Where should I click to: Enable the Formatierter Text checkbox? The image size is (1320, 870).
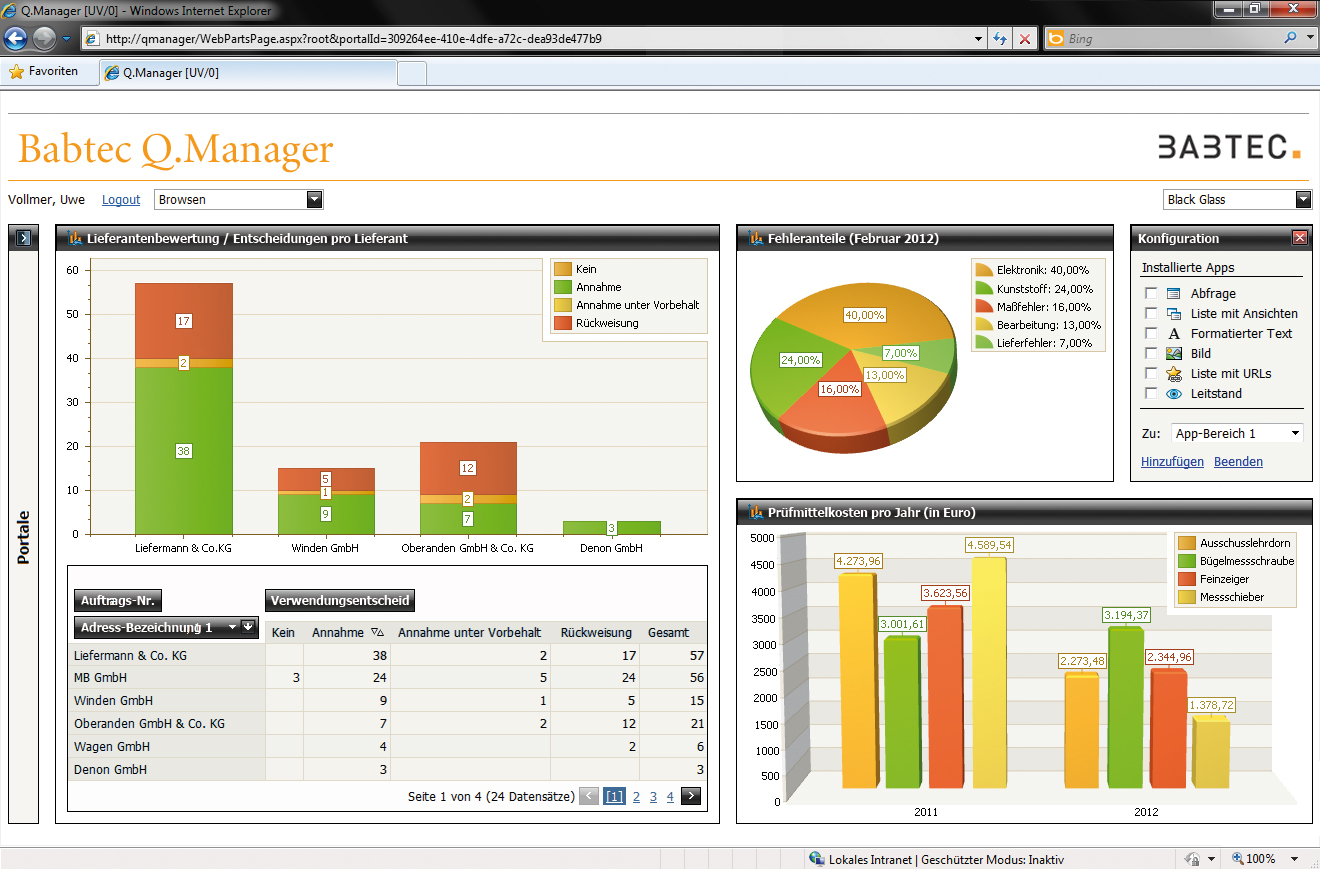point(1151,334)
